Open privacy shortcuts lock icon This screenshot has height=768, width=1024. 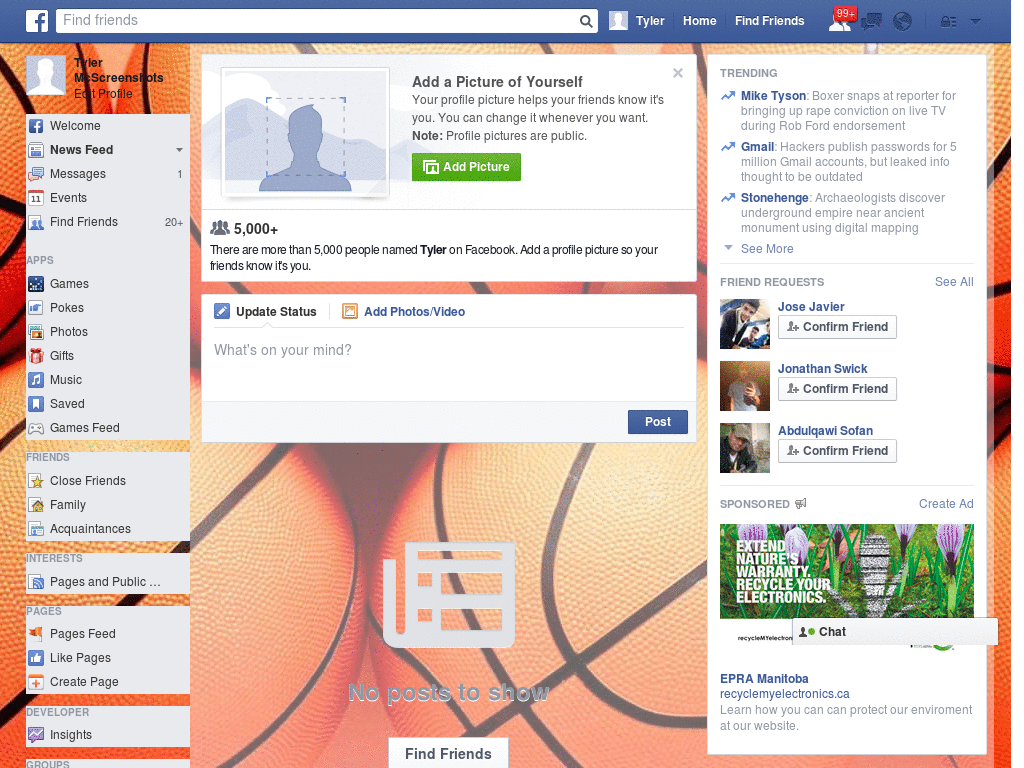click(x=948, y=22)
